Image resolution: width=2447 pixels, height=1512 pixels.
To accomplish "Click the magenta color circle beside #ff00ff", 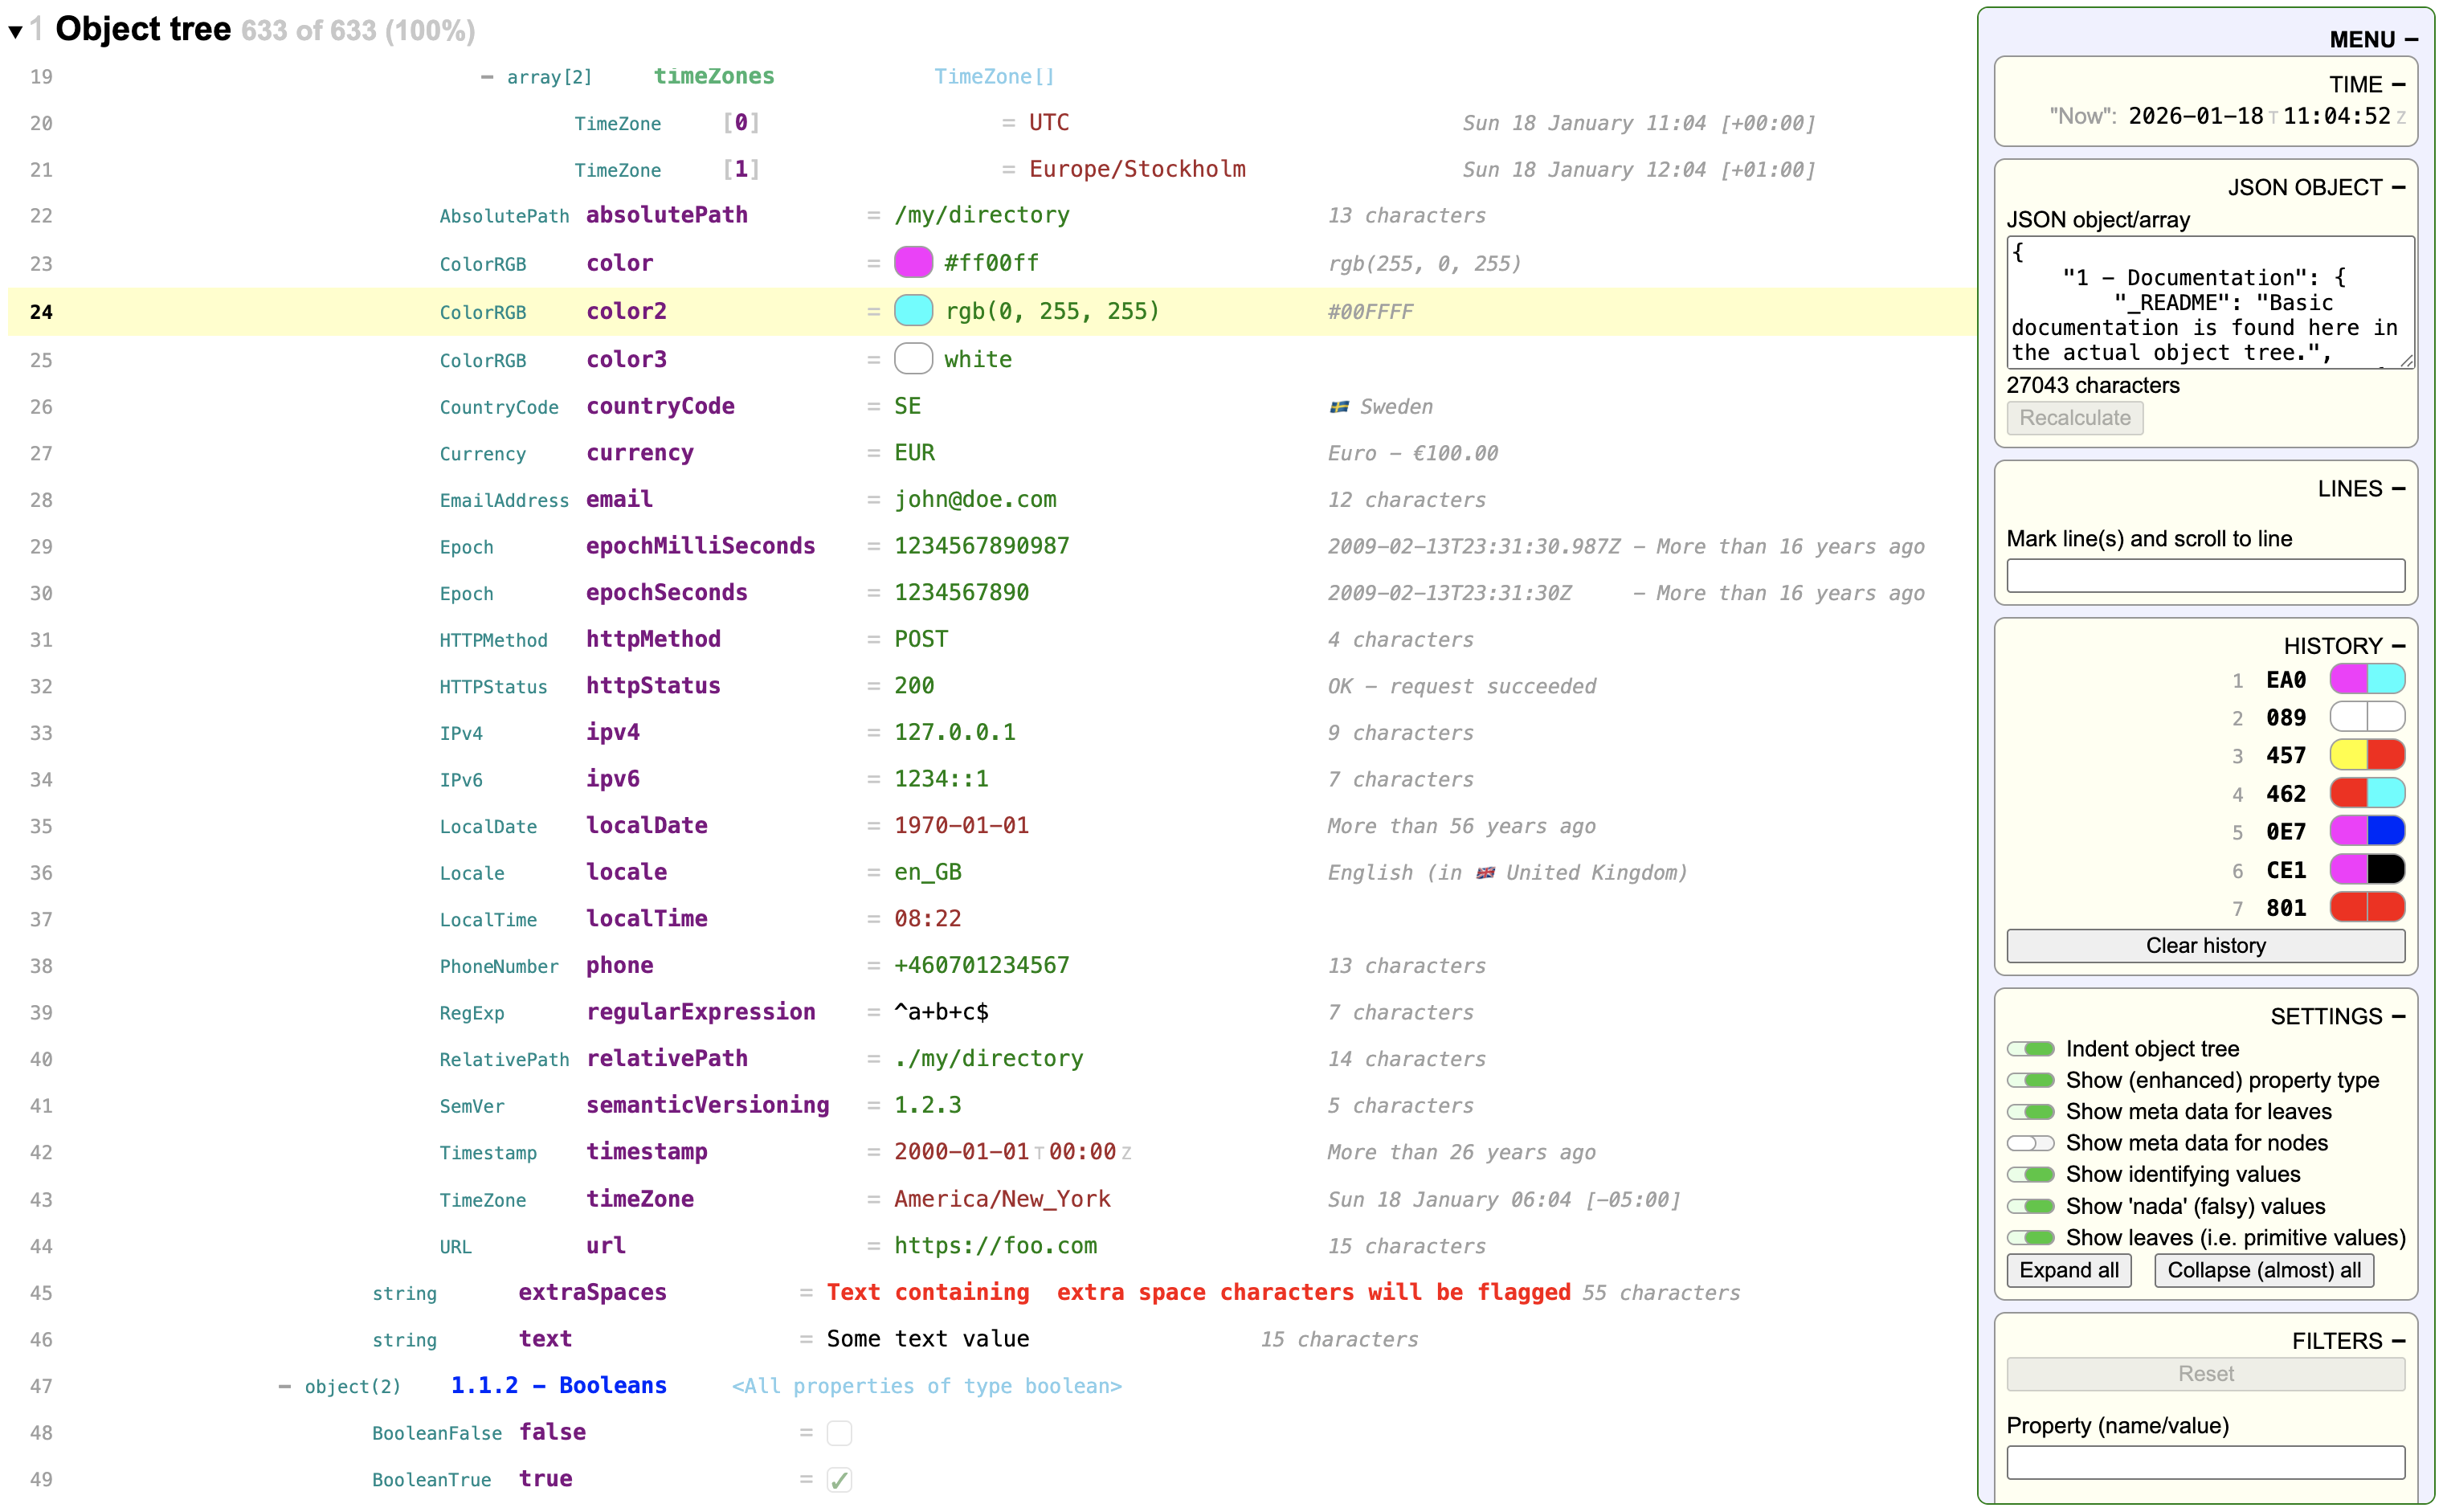I will 911,262.
